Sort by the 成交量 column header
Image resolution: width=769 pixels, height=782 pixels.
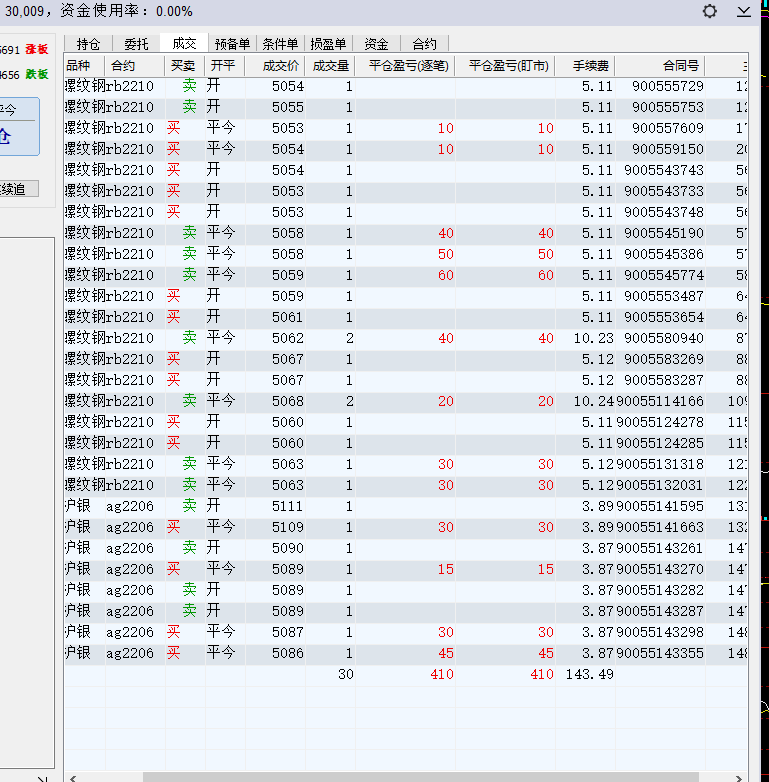330,65
